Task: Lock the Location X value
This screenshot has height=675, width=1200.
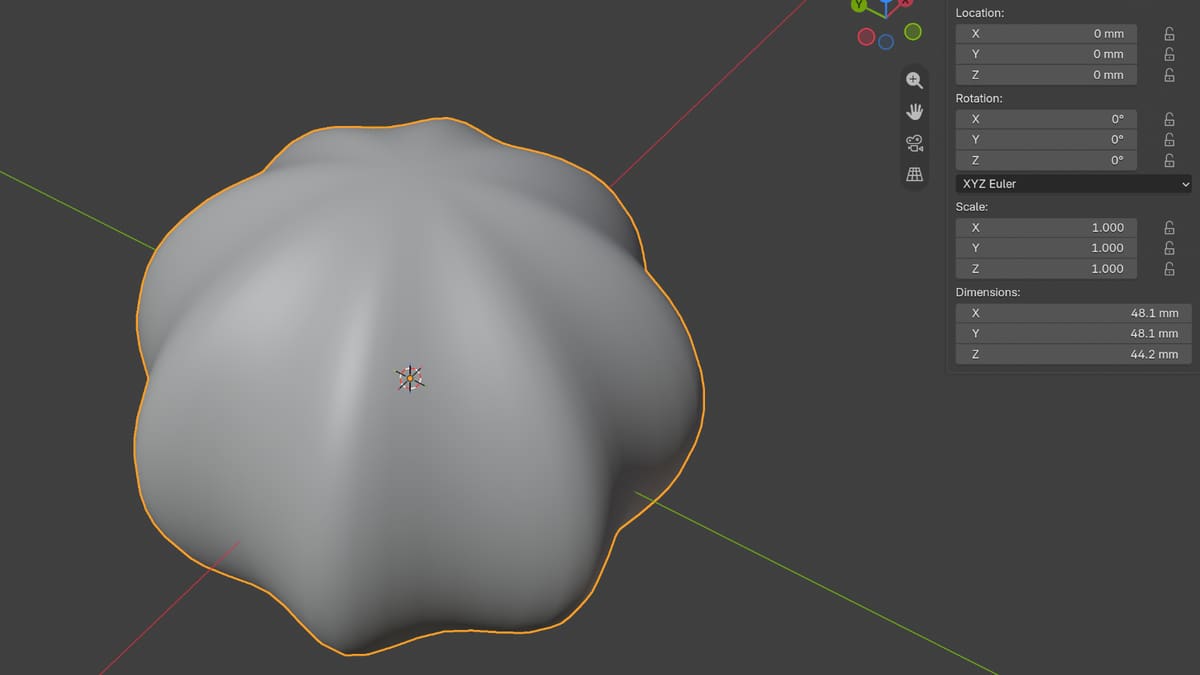Action: 1169,34
